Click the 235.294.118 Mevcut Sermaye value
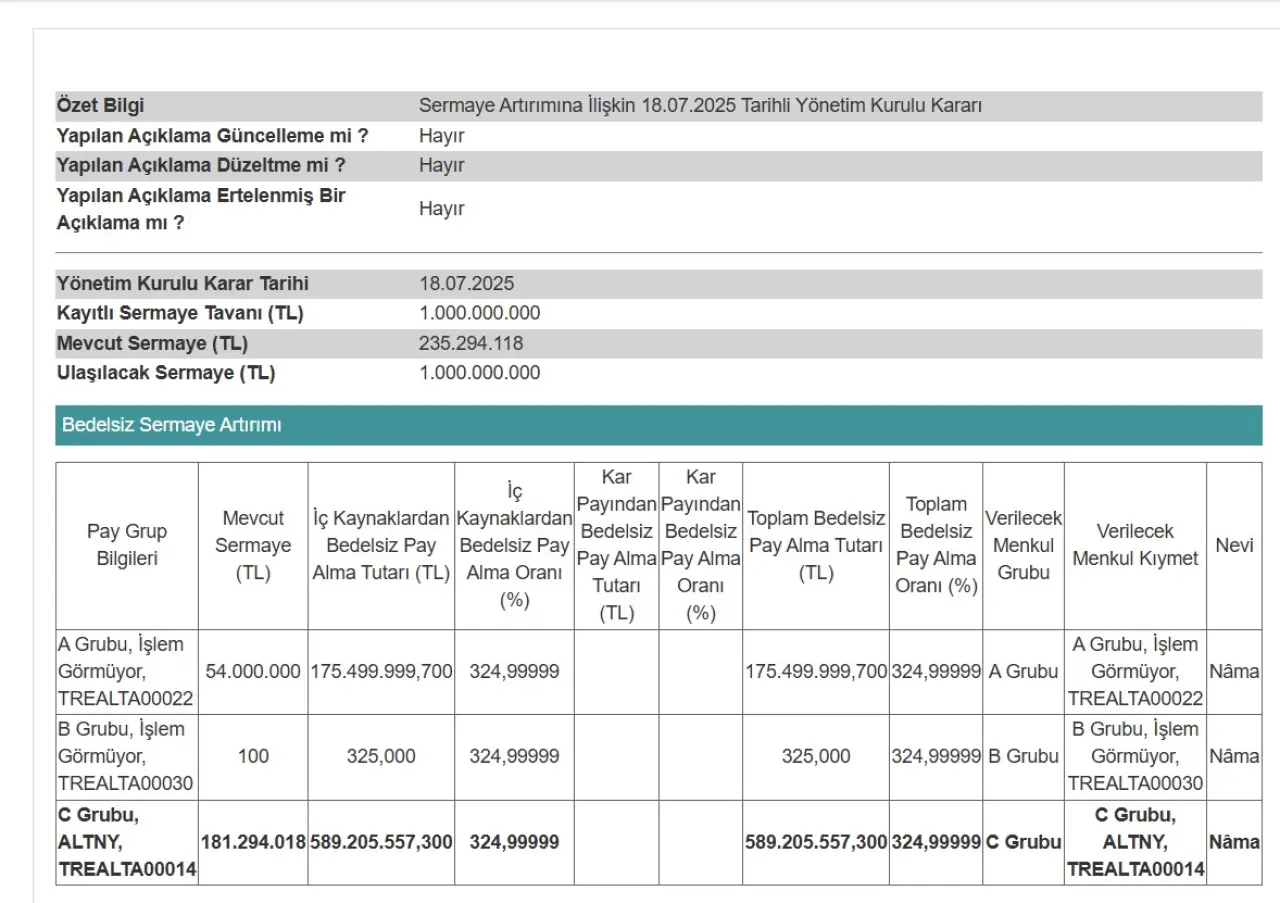Image resolution: width=1280 pixels, height=903 pixels. click(471, 344)
